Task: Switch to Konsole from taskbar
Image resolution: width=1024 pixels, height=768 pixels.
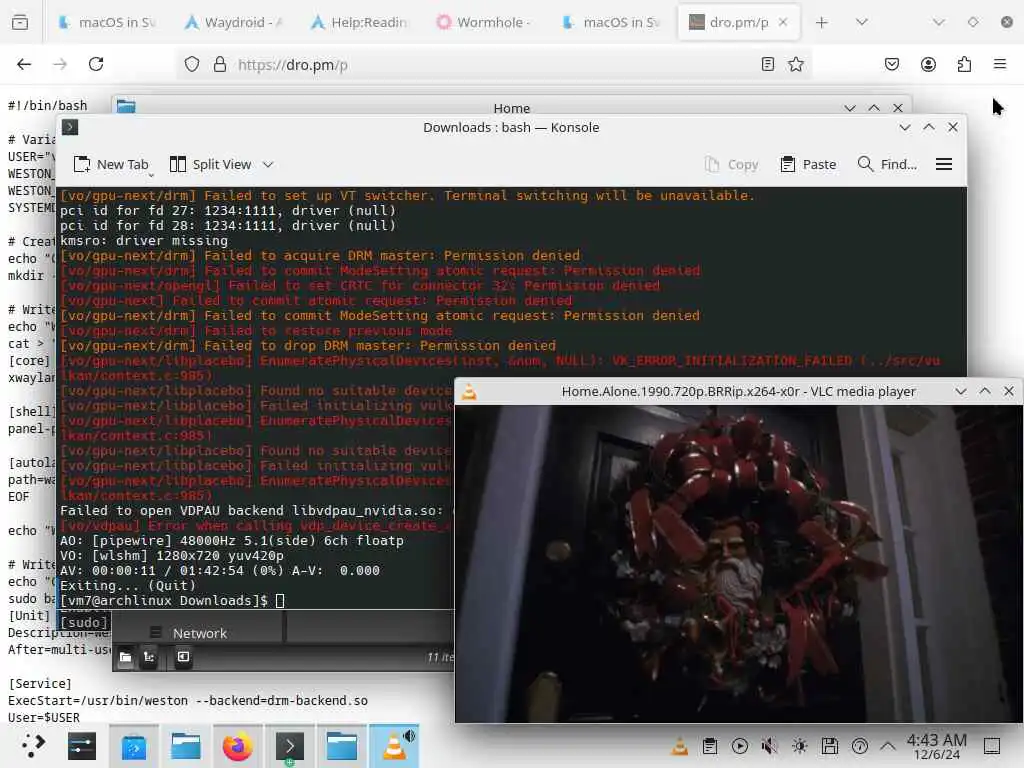Action: point(290,746)
